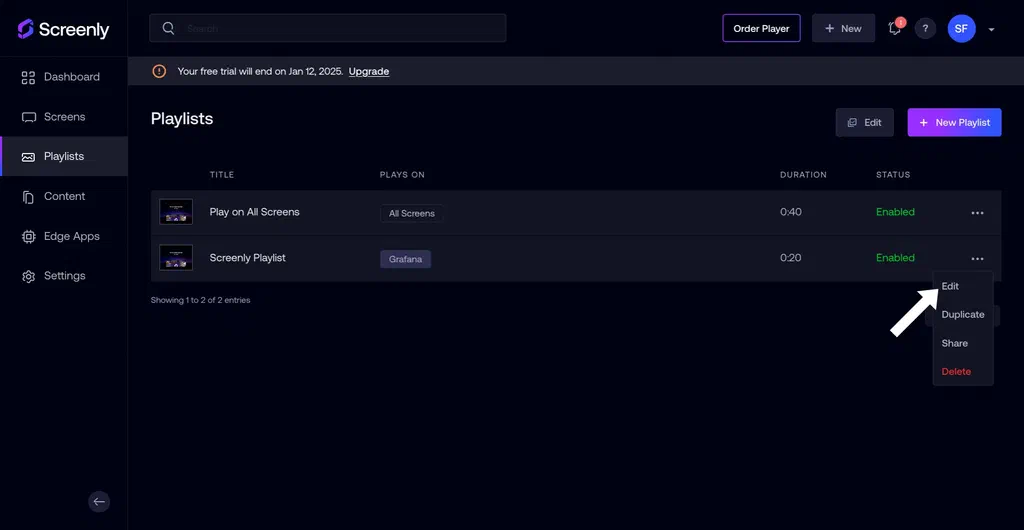The image size is (1024, 530).
Task: Create a New Playlist
Action: 954,122
